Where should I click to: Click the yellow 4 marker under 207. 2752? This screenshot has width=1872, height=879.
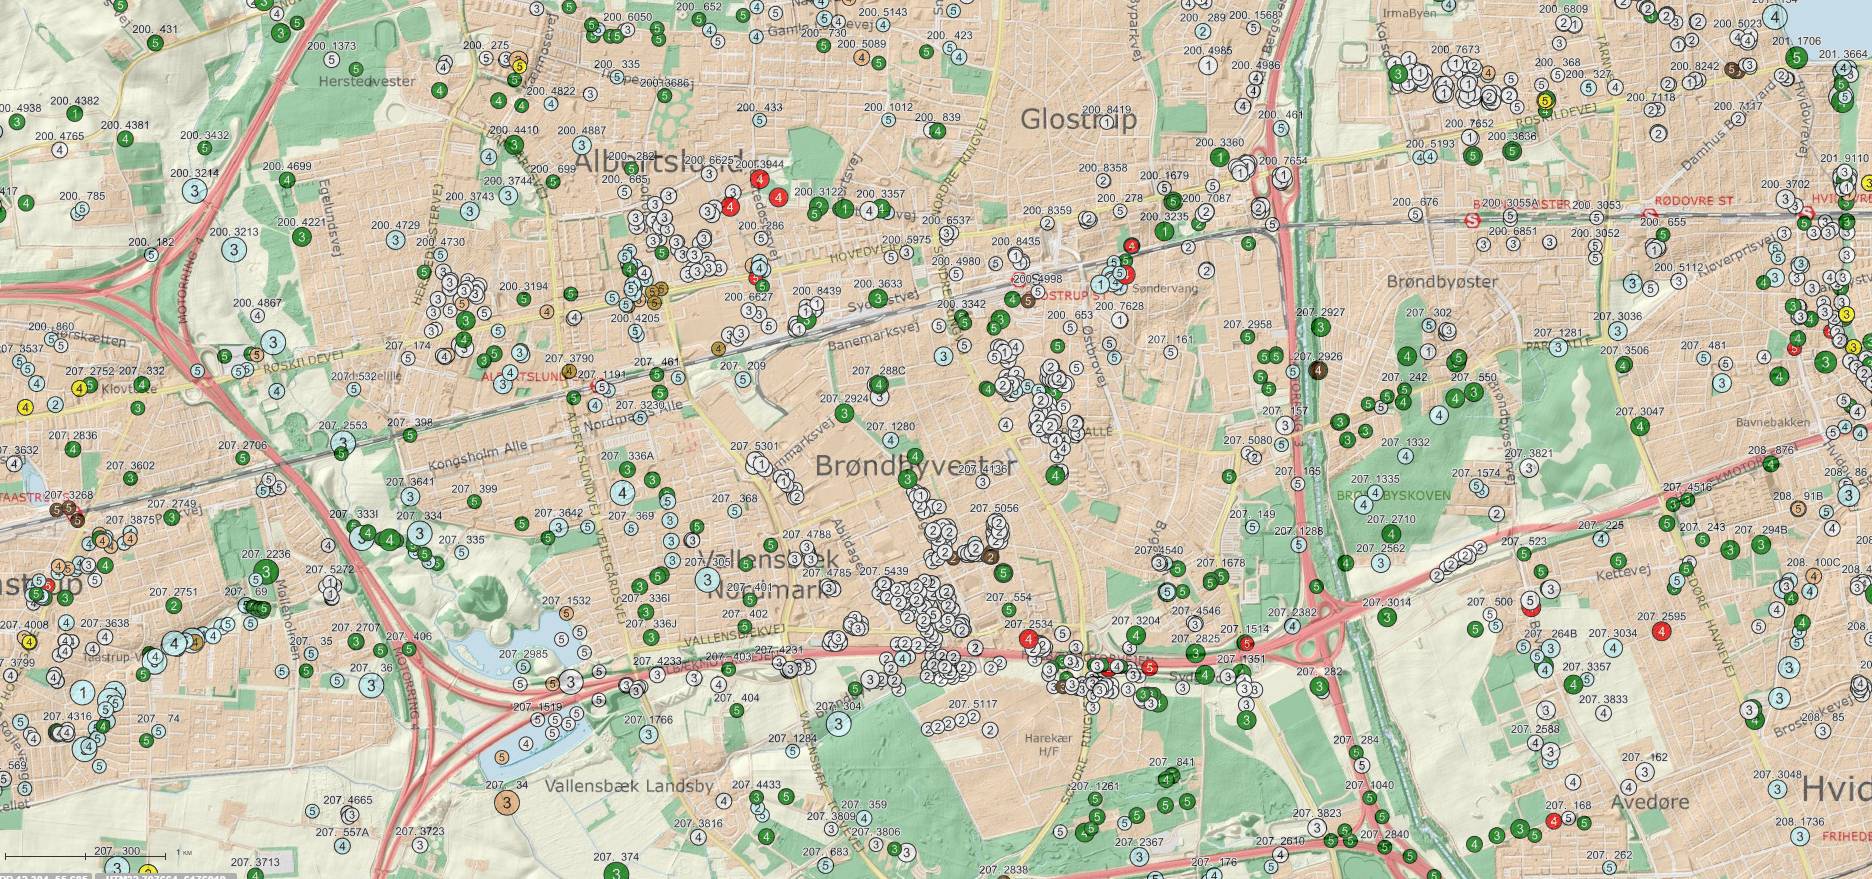[78, 387]
